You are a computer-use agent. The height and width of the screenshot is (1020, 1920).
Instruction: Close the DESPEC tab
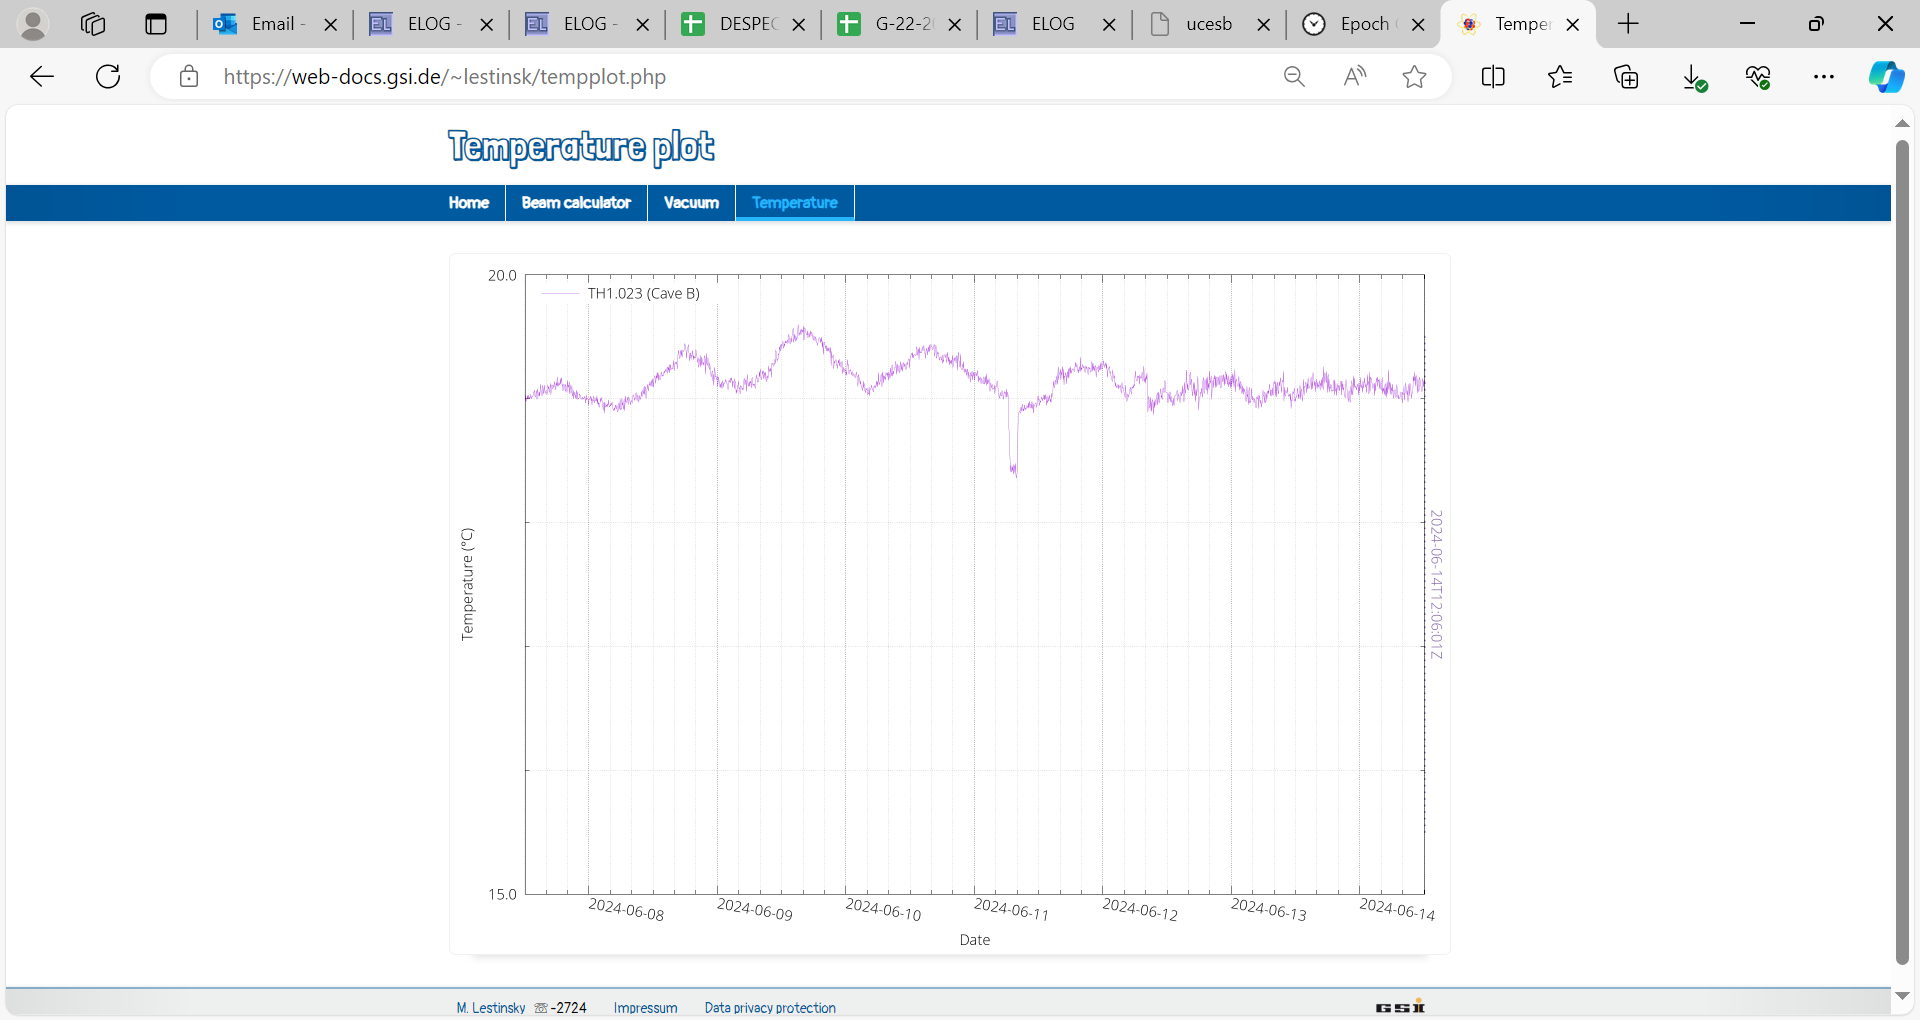pyautogui.click(x=799, y=25)
